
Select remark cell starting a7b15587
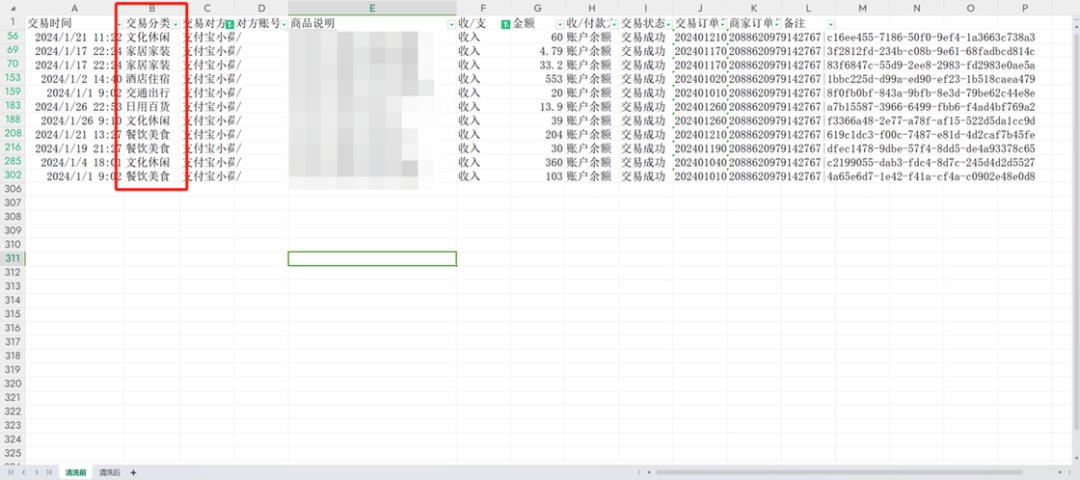[930, 107]
